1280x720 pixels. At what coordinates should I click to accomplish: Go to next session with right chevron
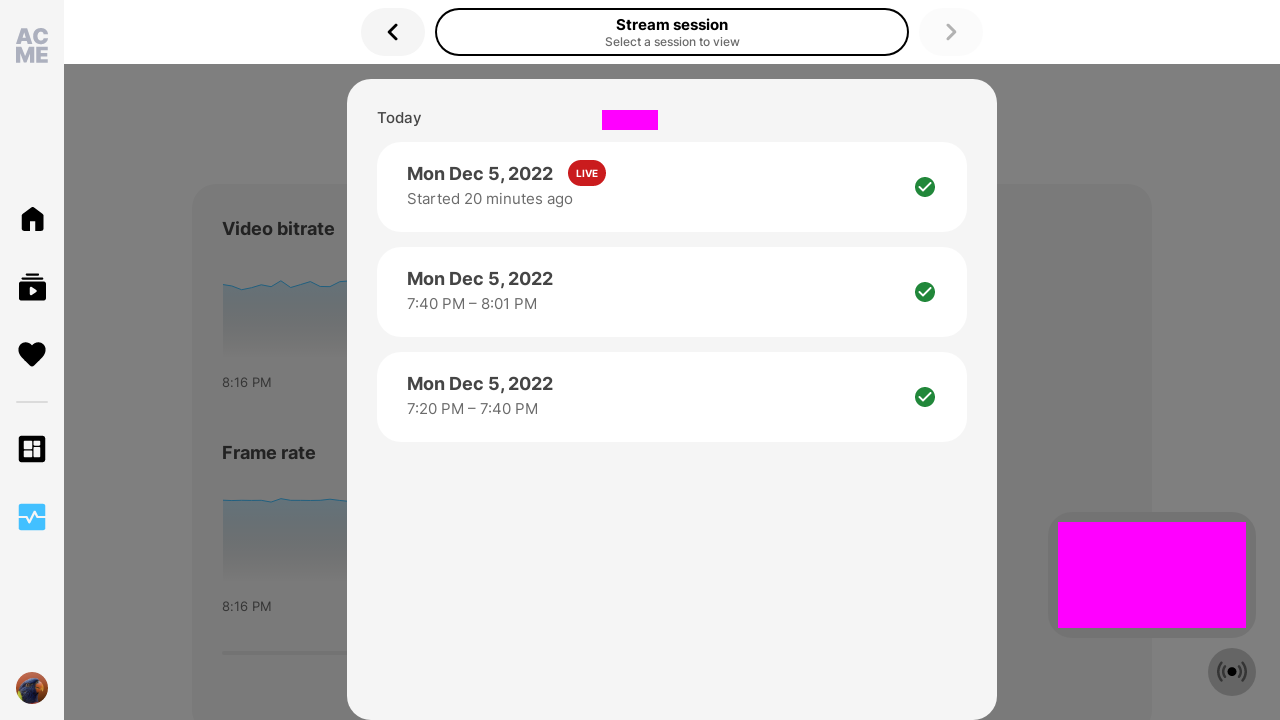951,32
